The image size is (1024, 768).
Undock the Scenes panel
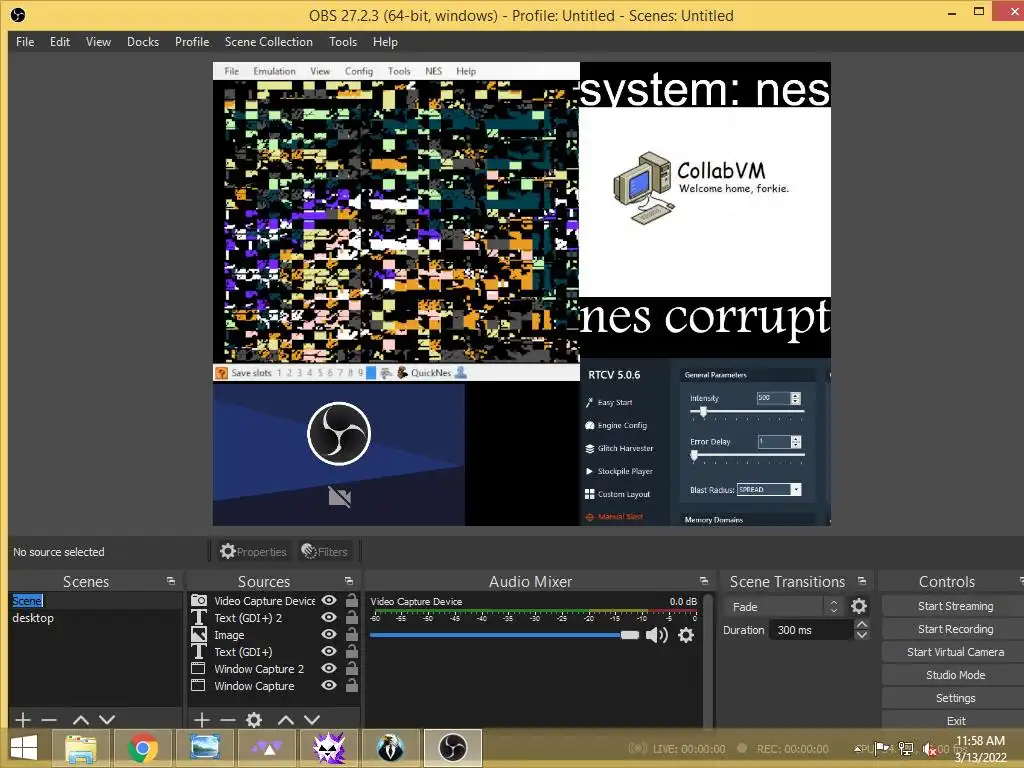[170, 581]
